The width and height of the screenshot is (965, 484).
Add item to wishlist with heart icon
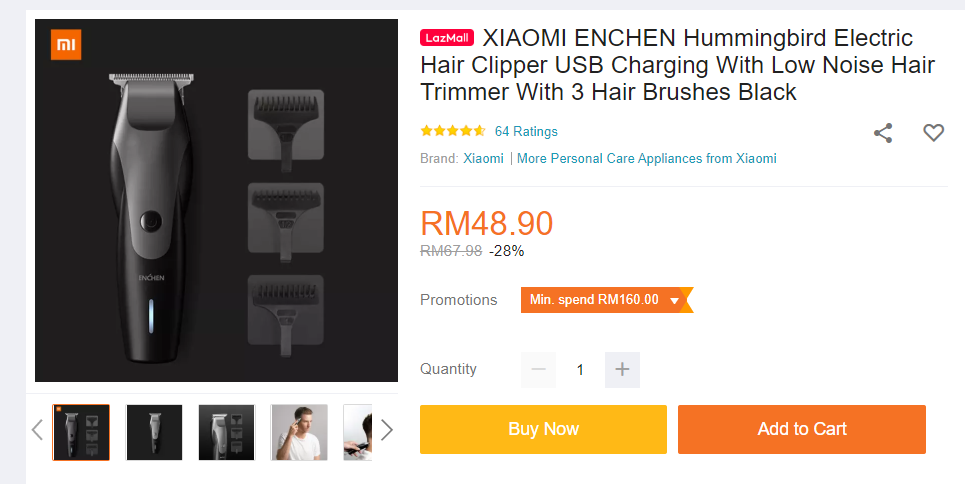click(x=933, y=132)
